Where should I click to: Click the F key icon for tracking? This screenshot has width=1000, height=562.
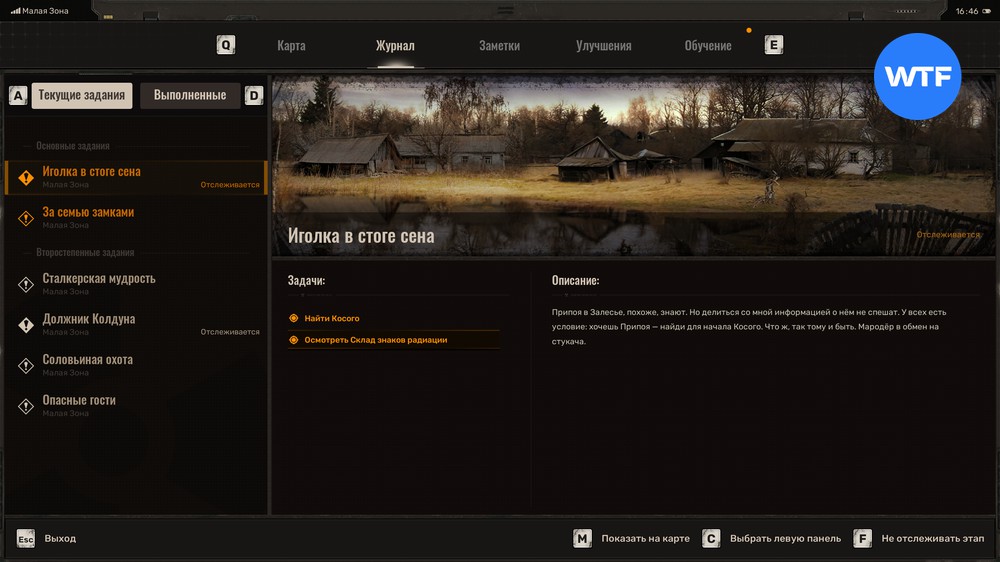(x=862, y=539)
